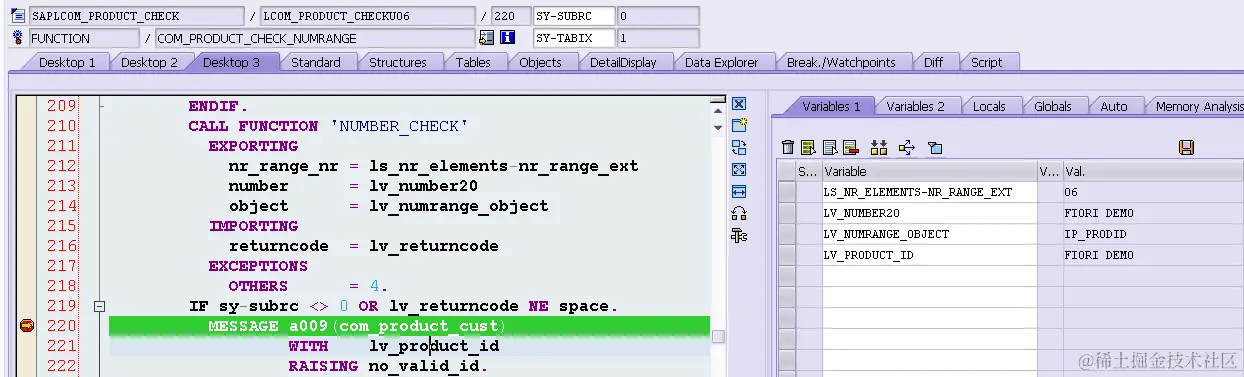1244x377 pixels.
Task: Open the Structures tab
Action: (398, 62)
